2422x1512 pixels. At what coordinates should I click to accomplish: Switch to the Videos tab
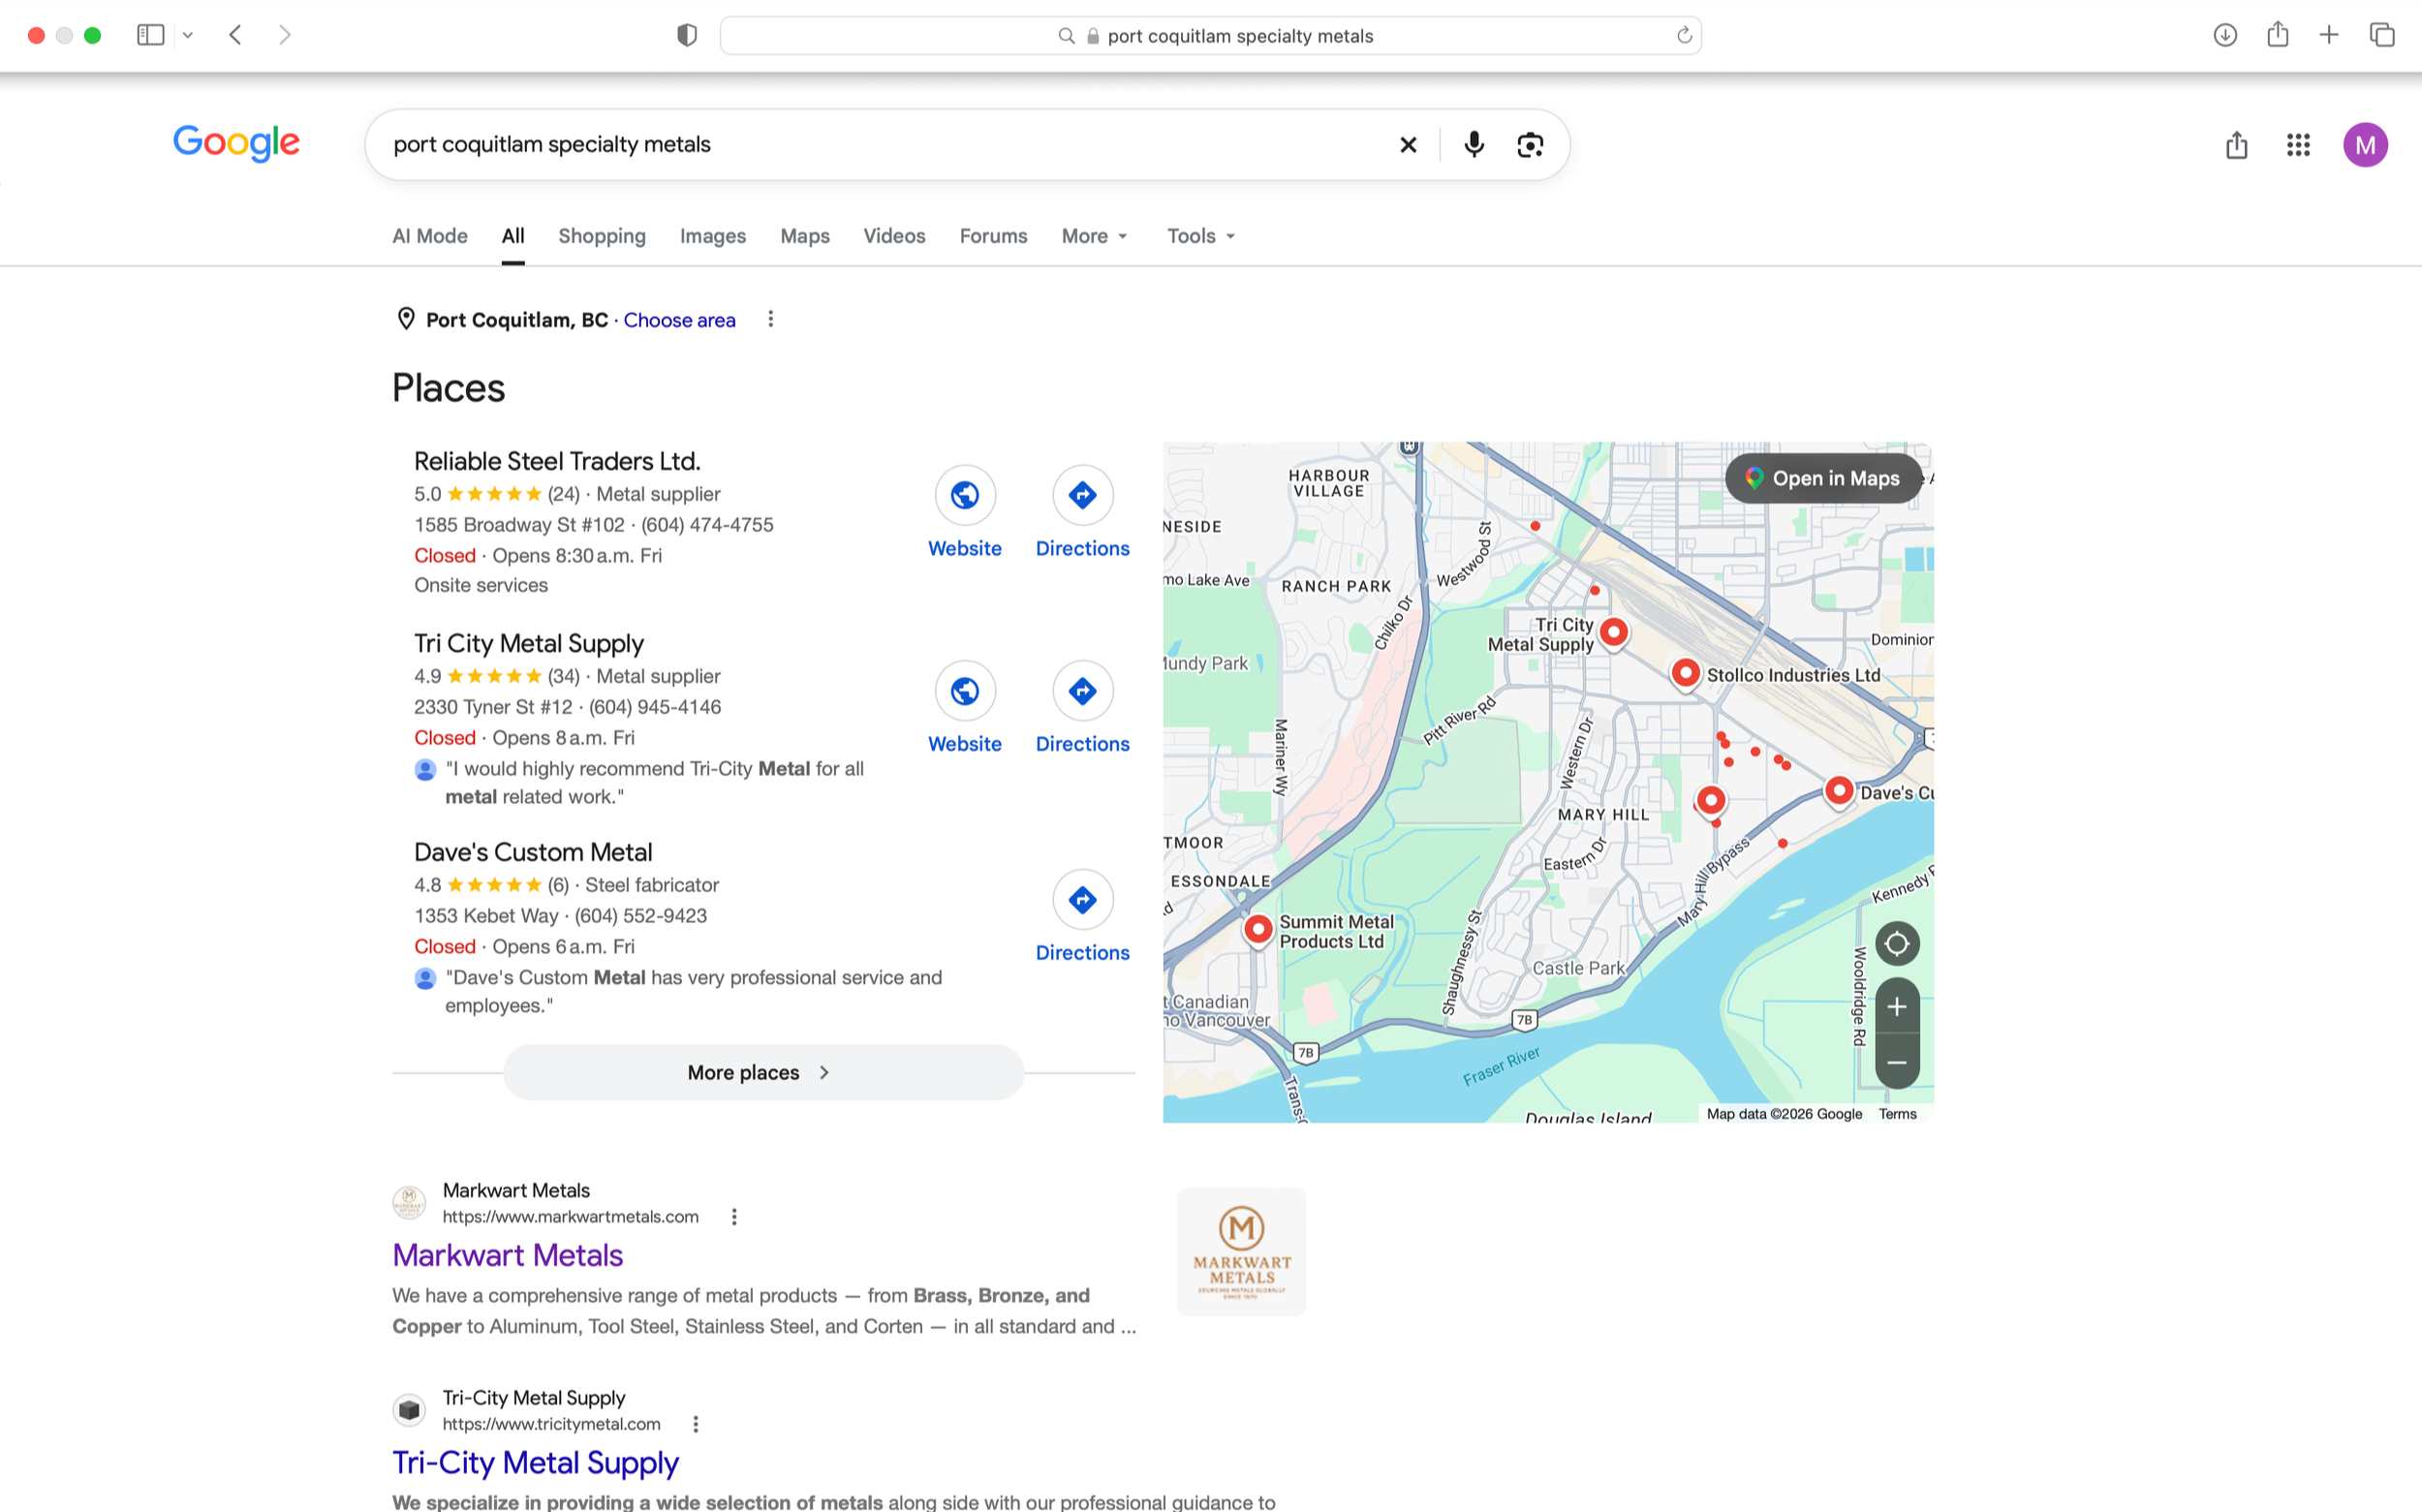click(x=894, y=236)
